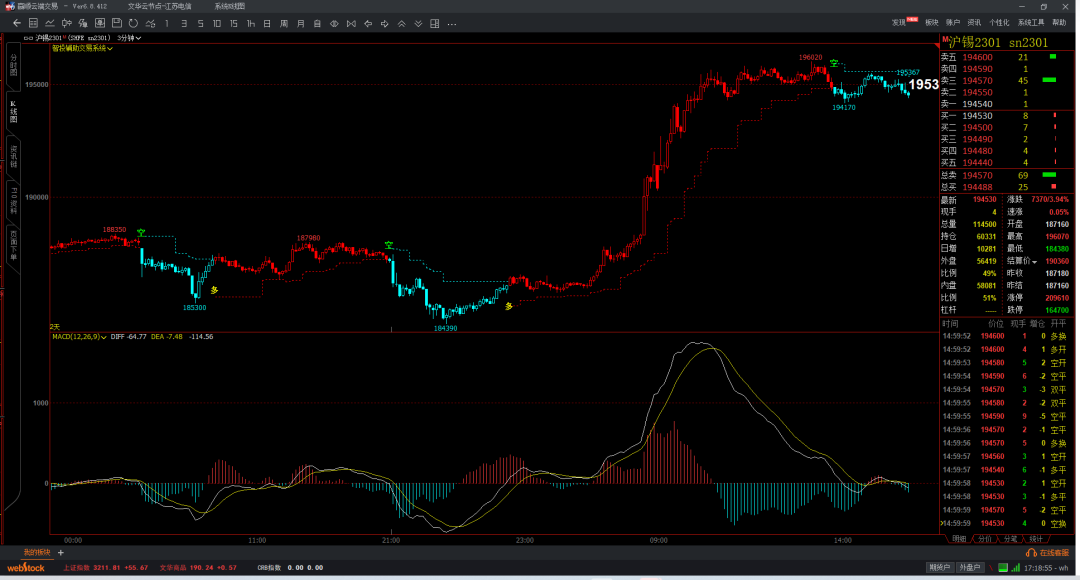Open the 结算价 dropdown arrow
This screenshot has height=580, width=1080.
tap(1035, 262)
